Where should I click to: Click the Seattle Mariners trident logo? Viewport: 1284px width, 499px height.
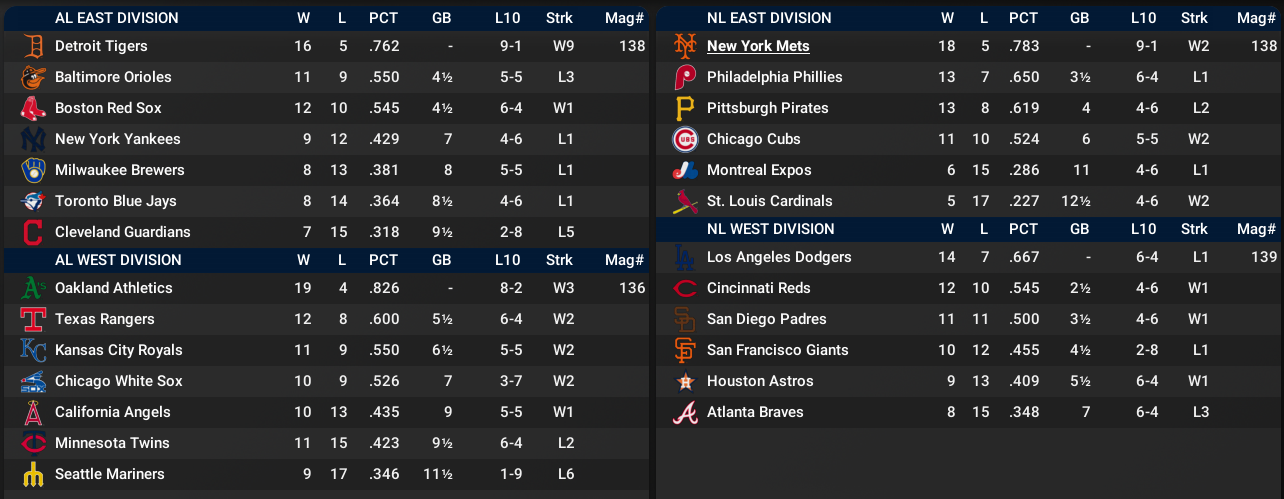pyautogui.click(x=33, y=474)
